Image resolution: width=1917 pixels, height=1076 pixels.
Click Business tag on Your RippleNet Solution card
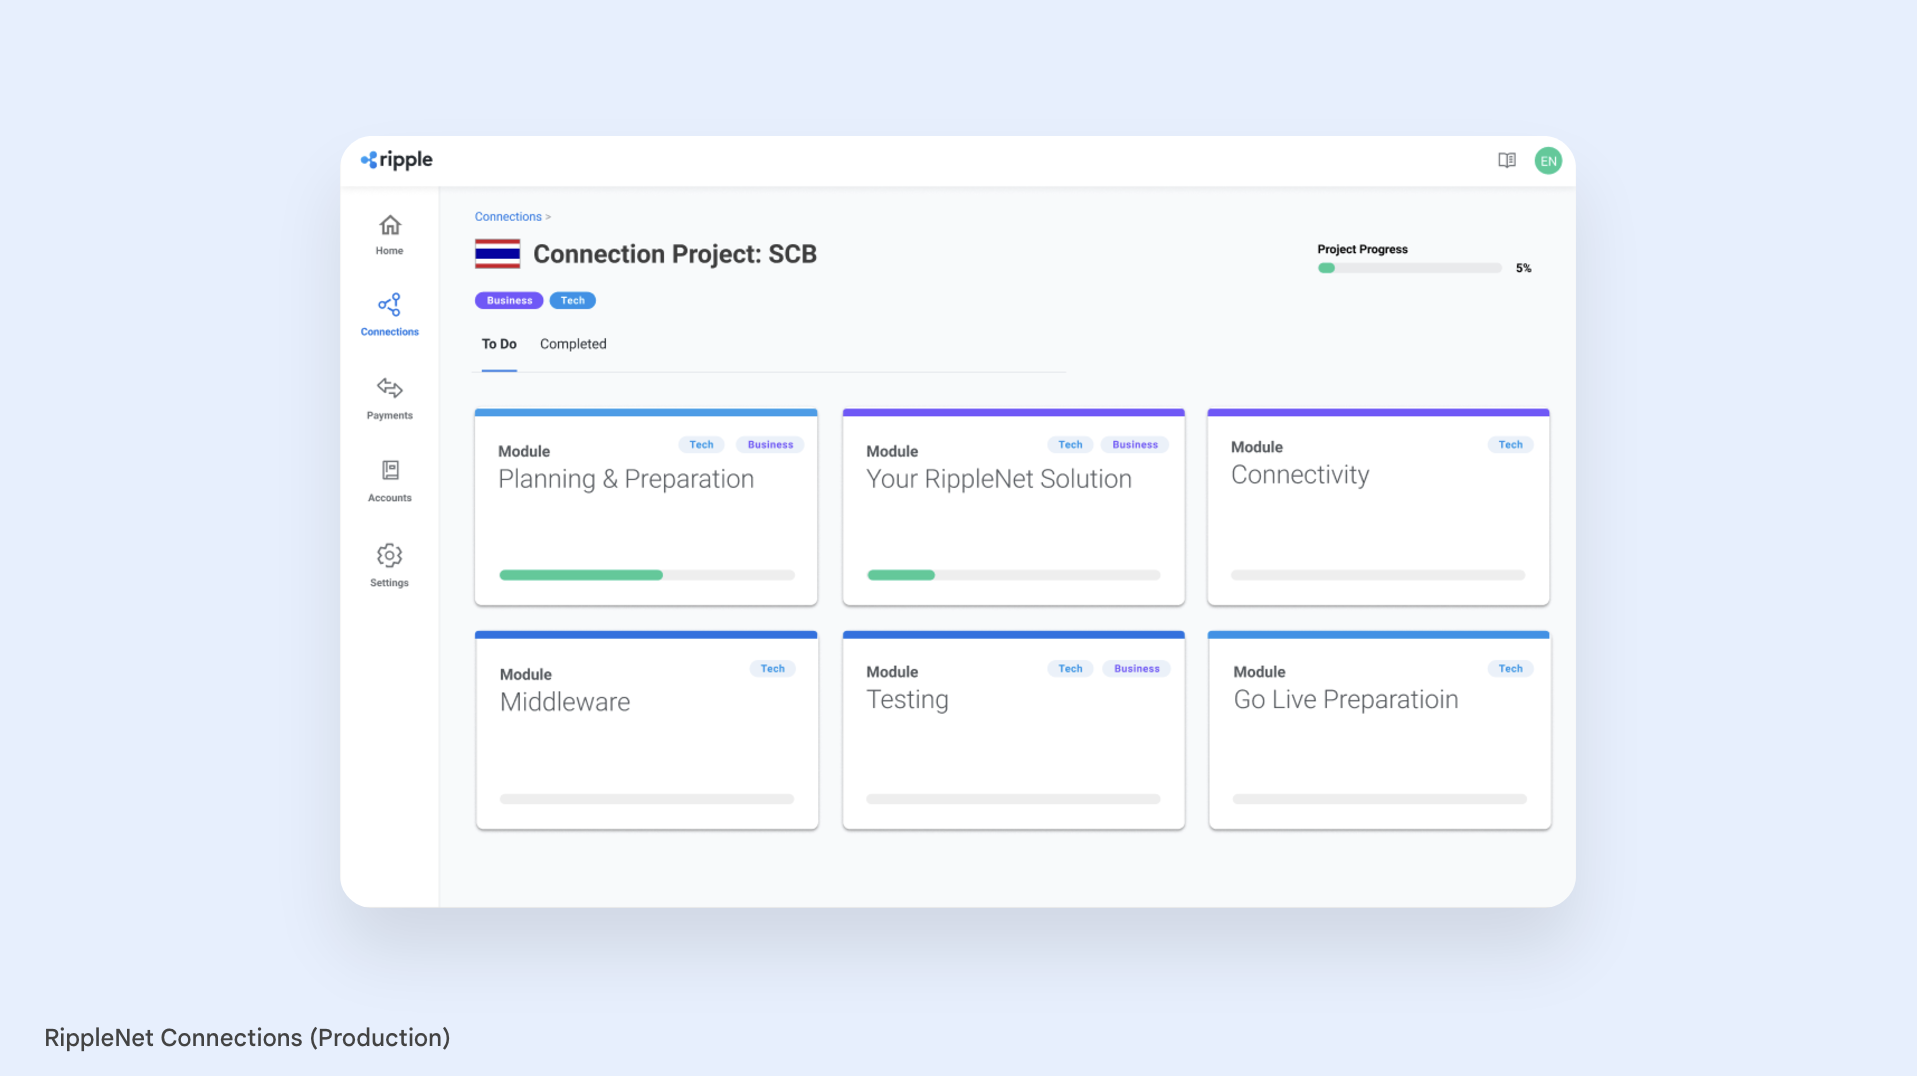pos(1135,445)
